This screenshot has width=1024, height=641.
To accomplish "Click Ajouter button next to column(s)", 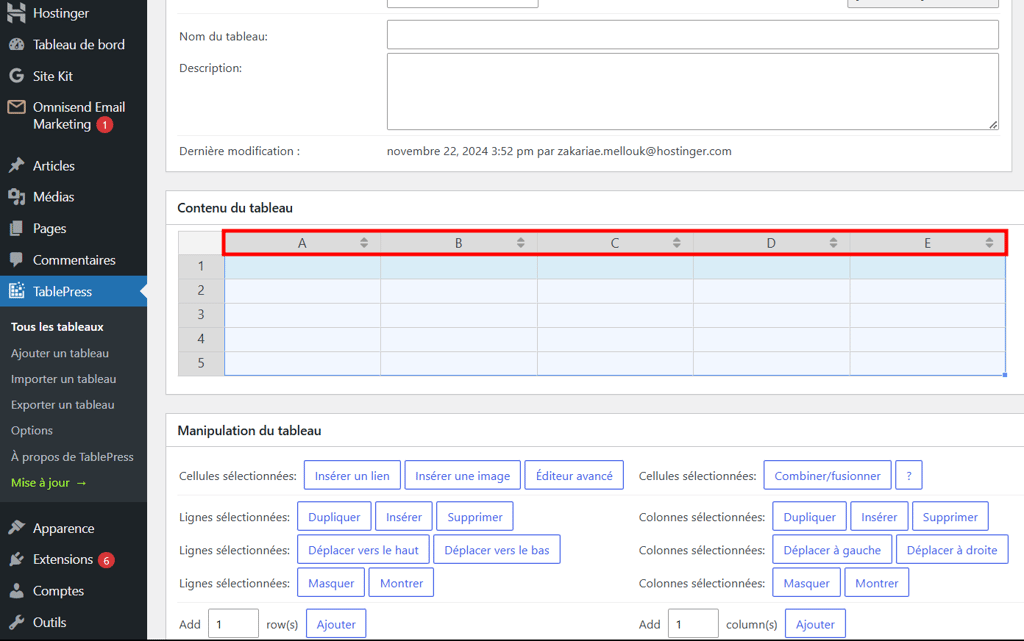I will pyautogui.click(x=815, y=623).
